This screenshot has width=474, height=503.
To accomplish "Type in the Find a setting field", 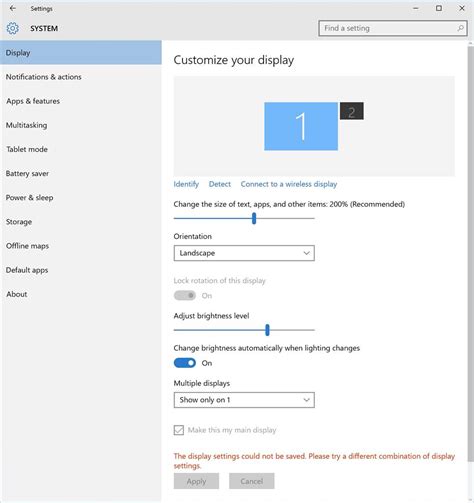I will pos(393,28).
